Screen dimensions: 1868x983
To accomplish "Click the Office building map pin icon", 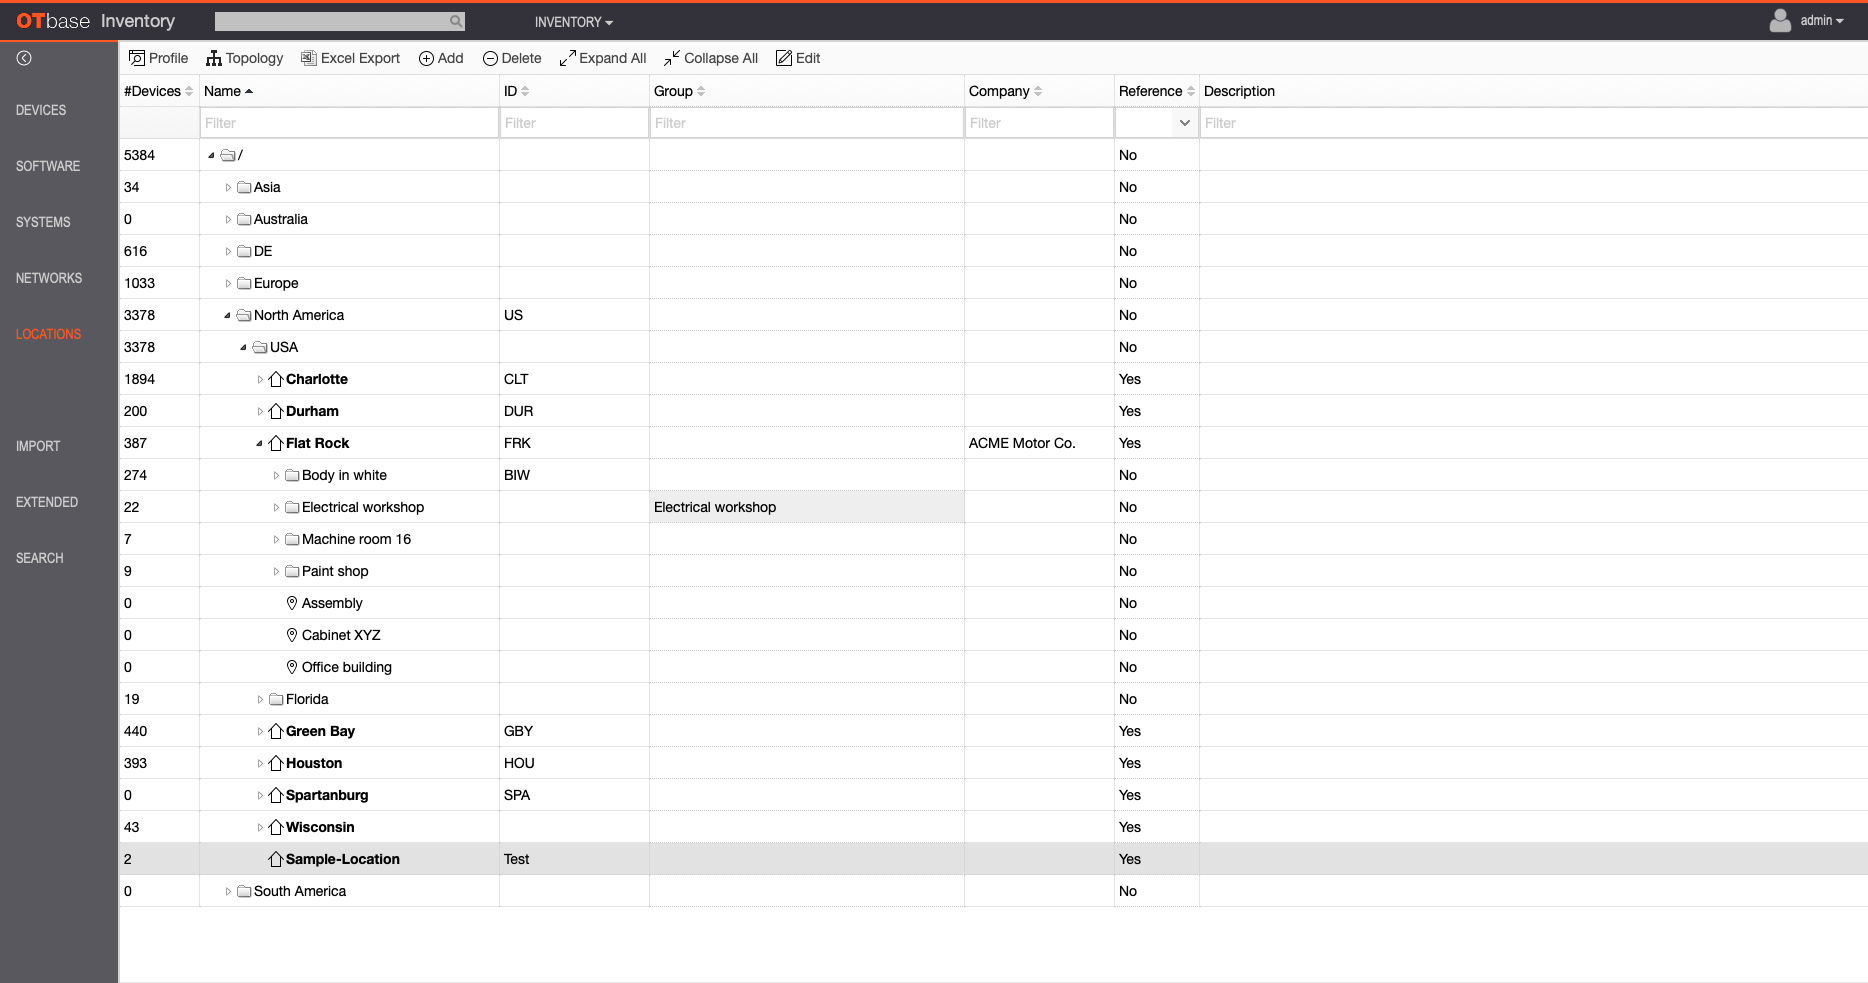I will (292, 667).
